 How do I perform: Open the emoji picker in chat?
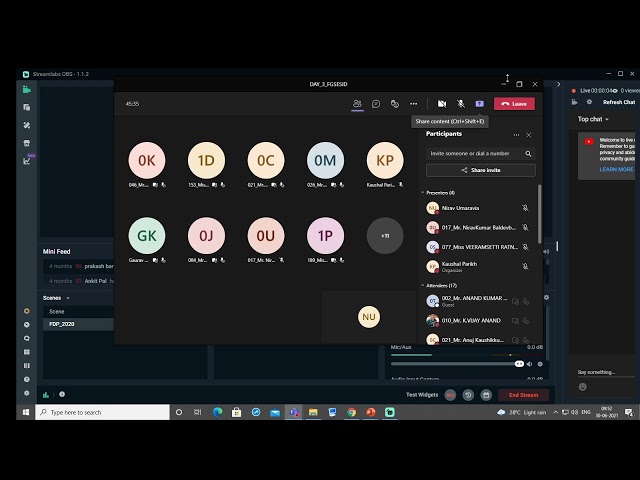pyautogui.click(x=582, y=387)
